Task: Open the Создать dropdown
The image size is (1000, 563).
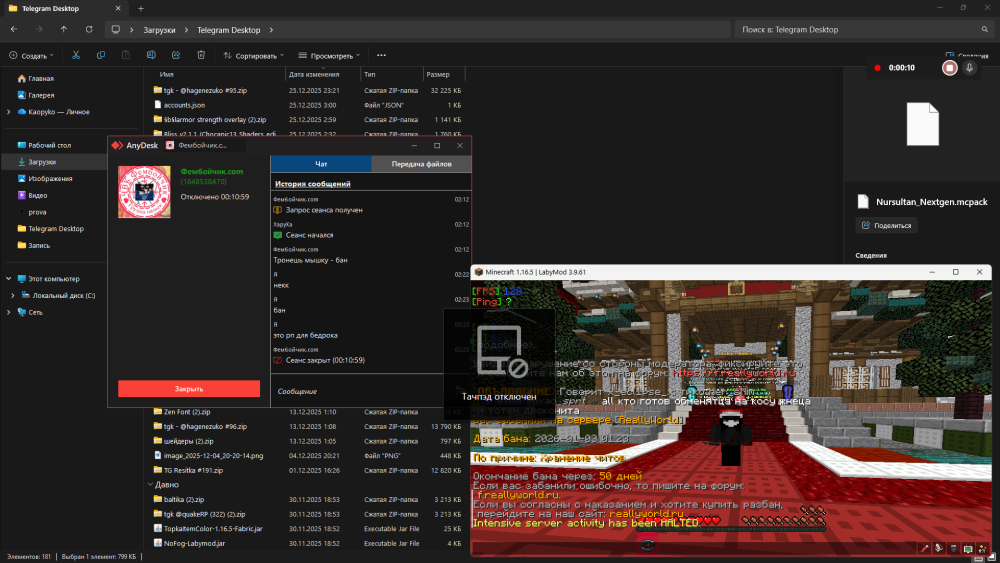Action: 31,55
